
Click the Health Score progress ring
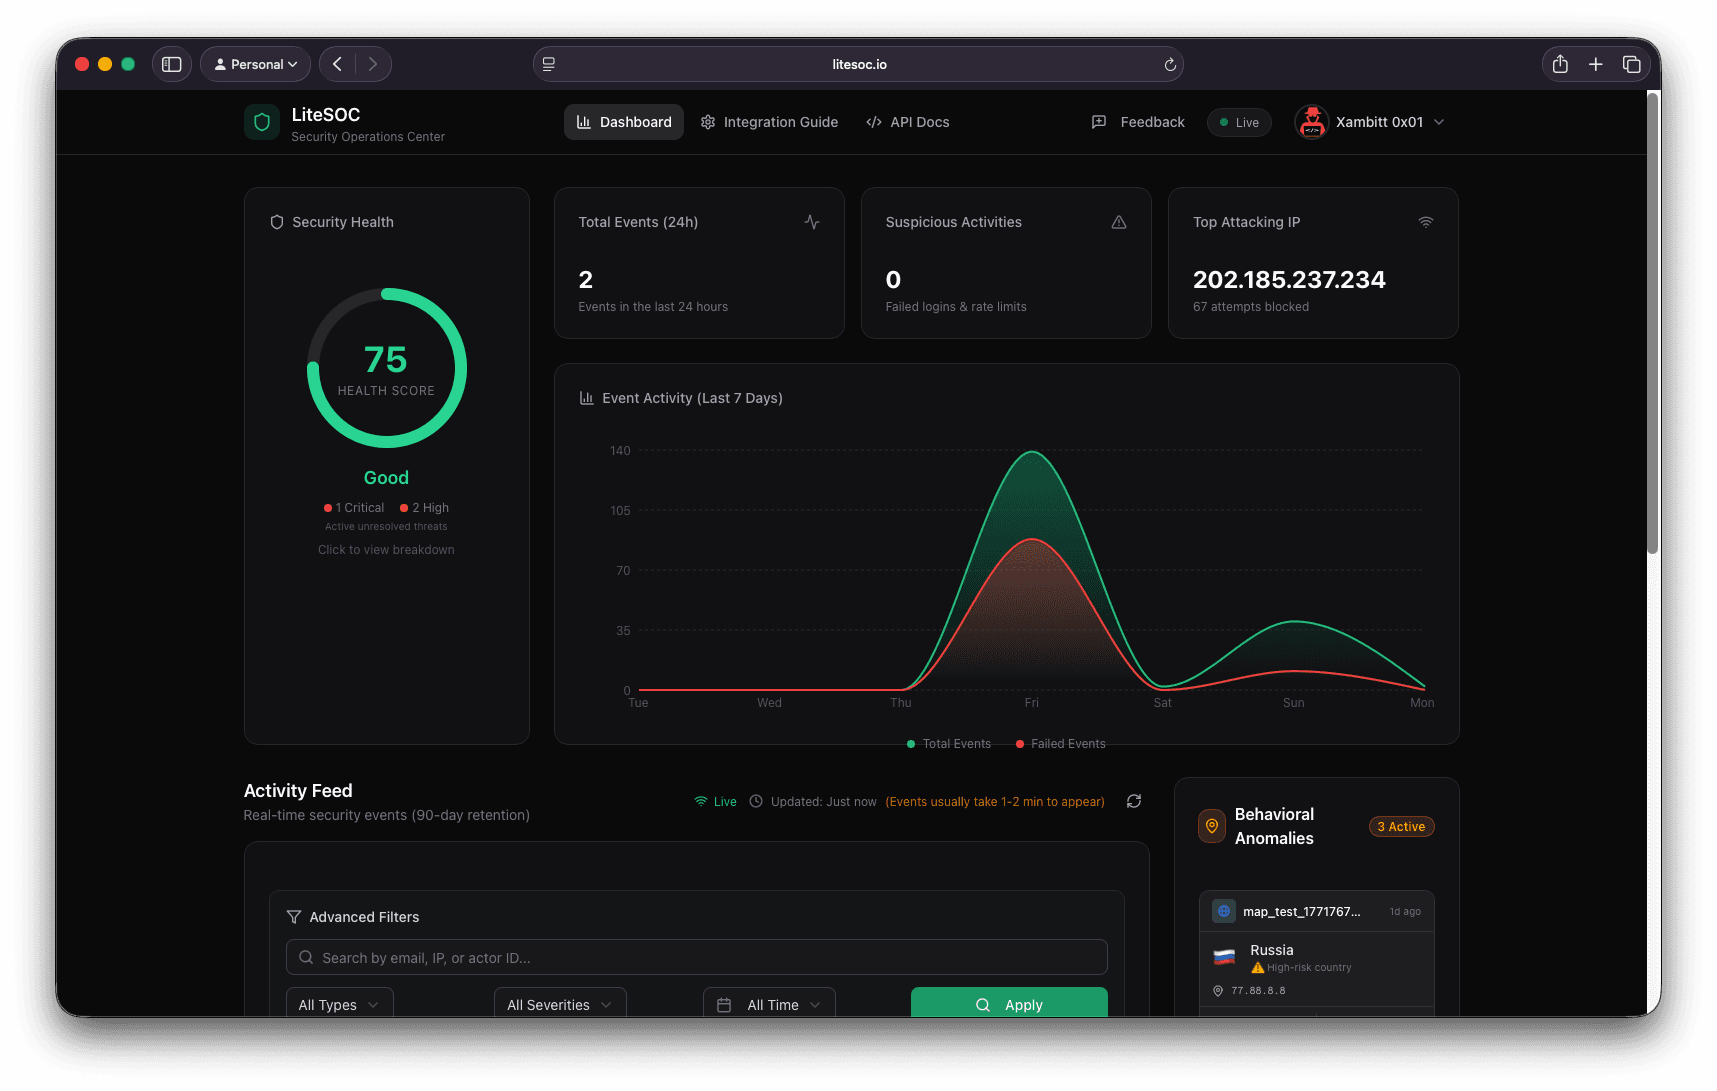(386, 367)
